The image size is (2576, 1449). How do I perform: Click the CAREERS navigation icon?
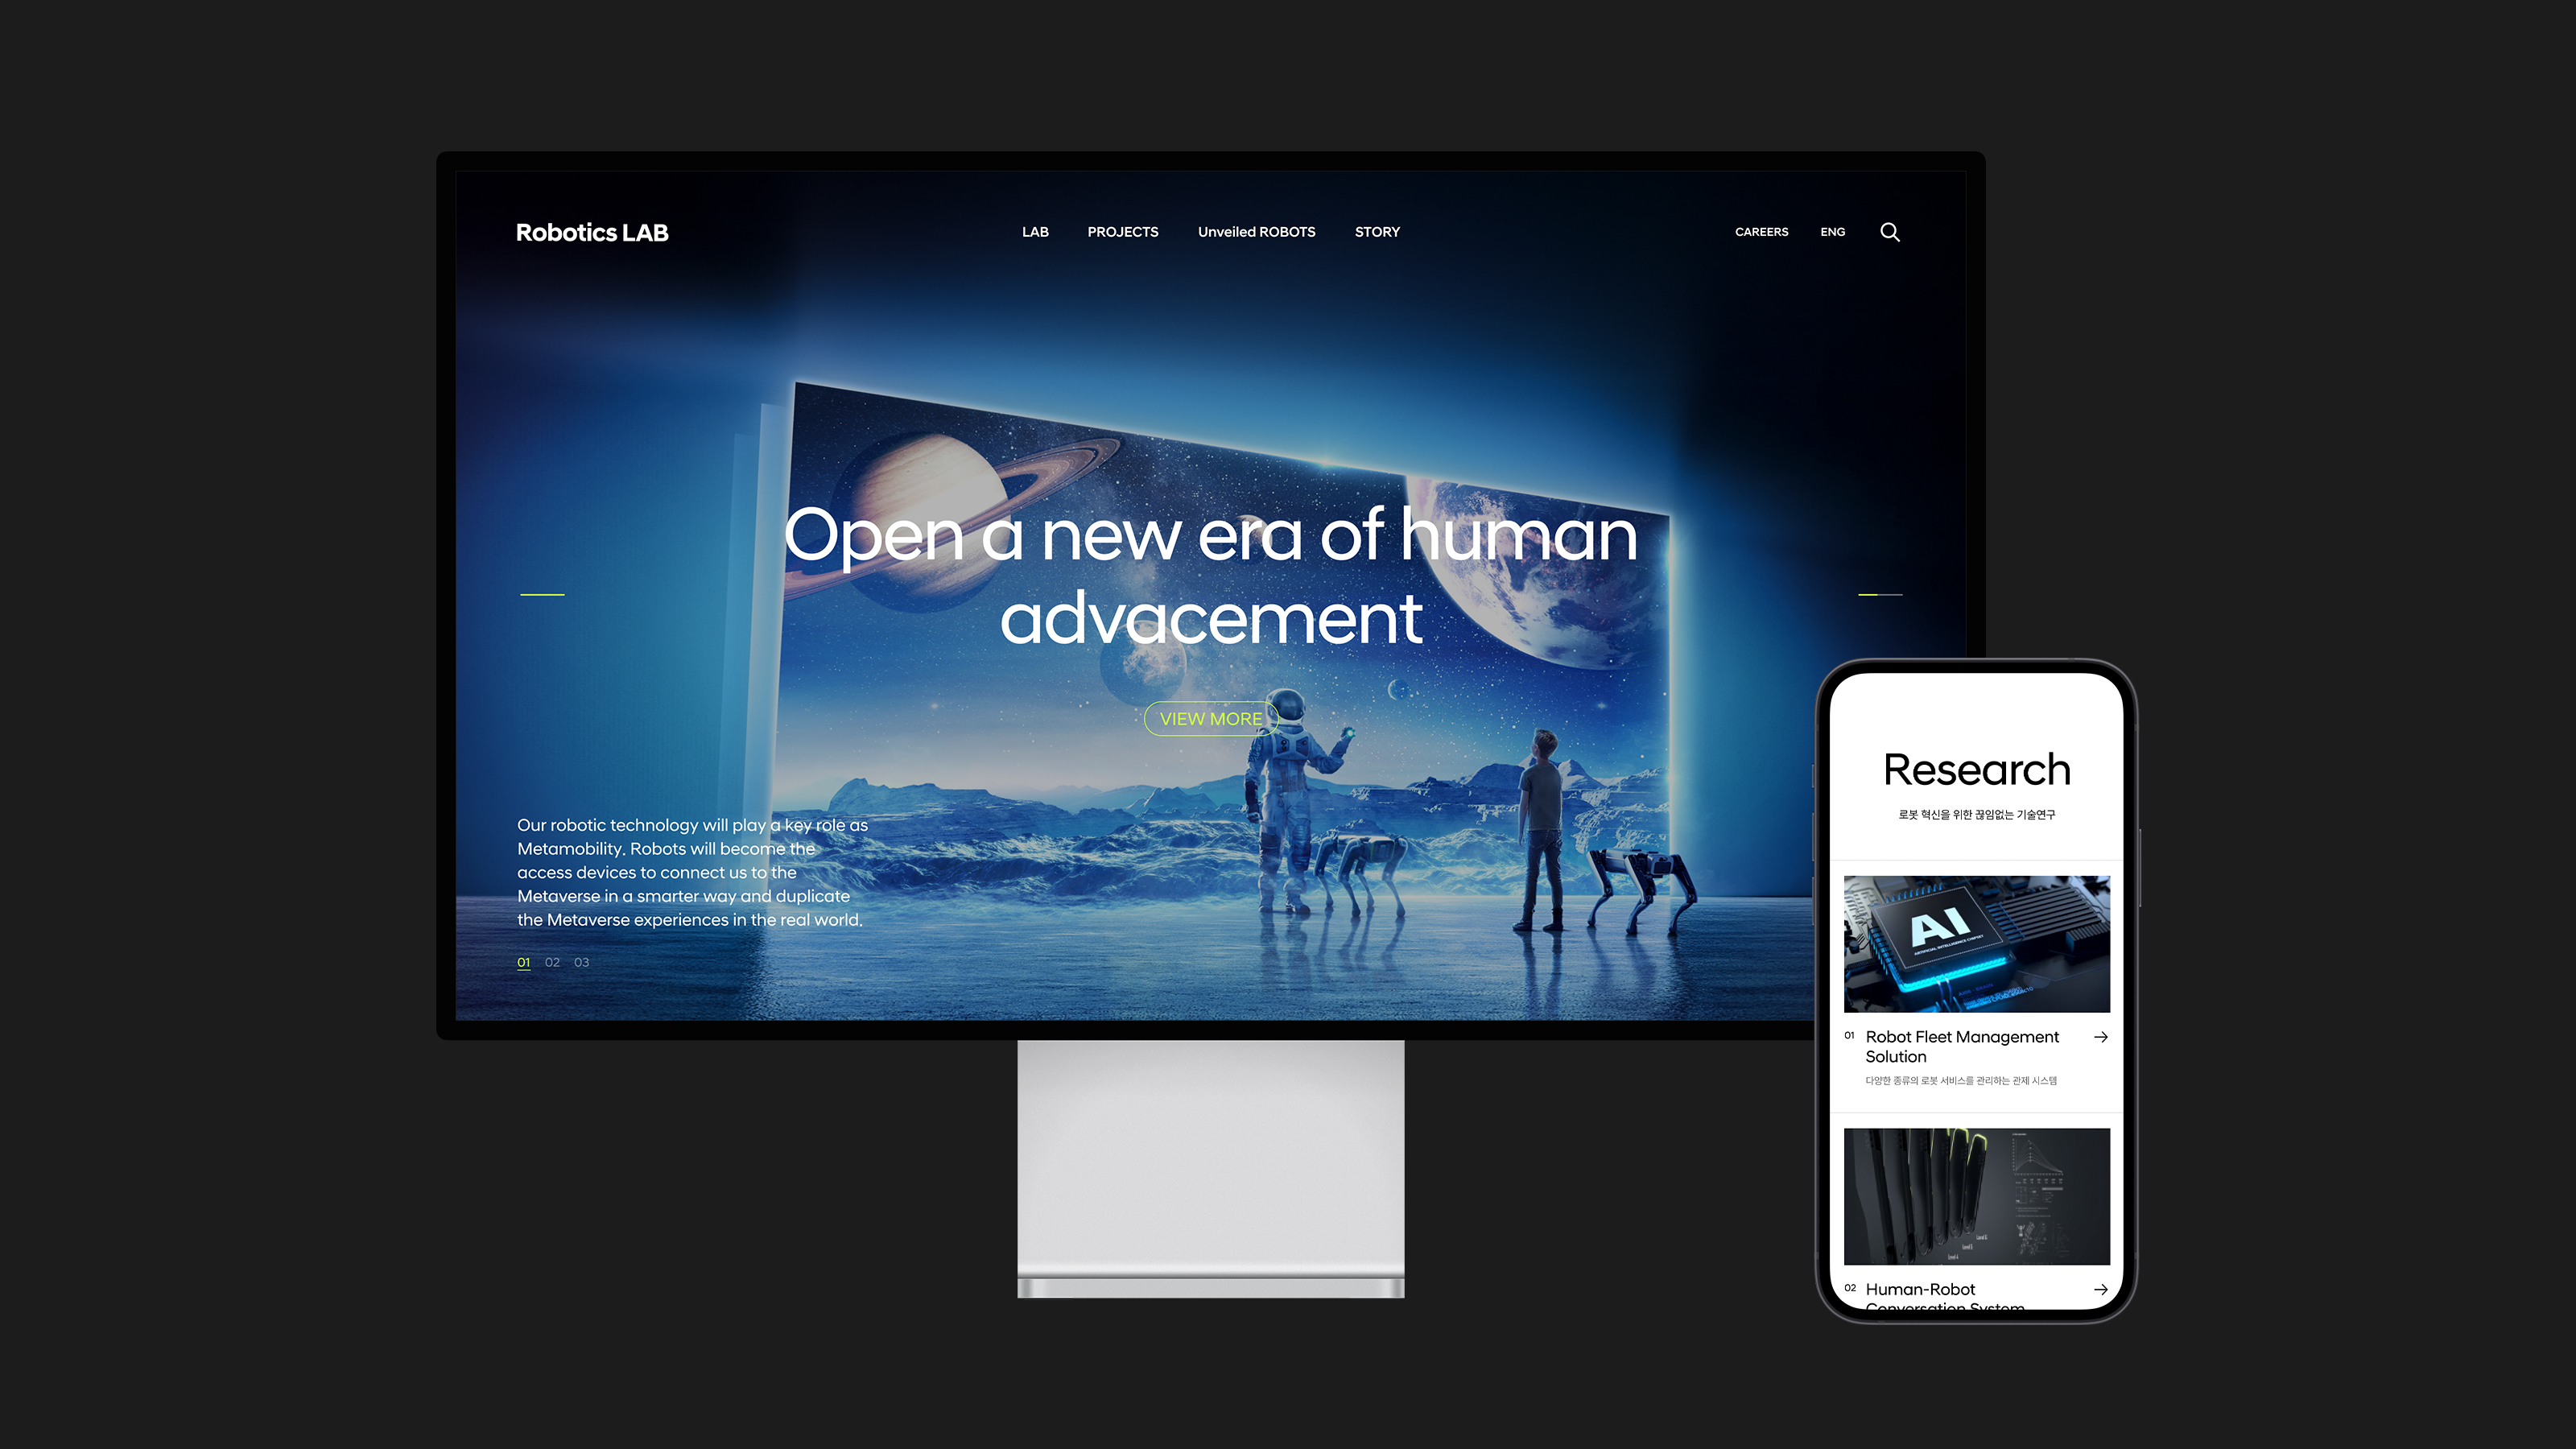(x=1762, y=230)
